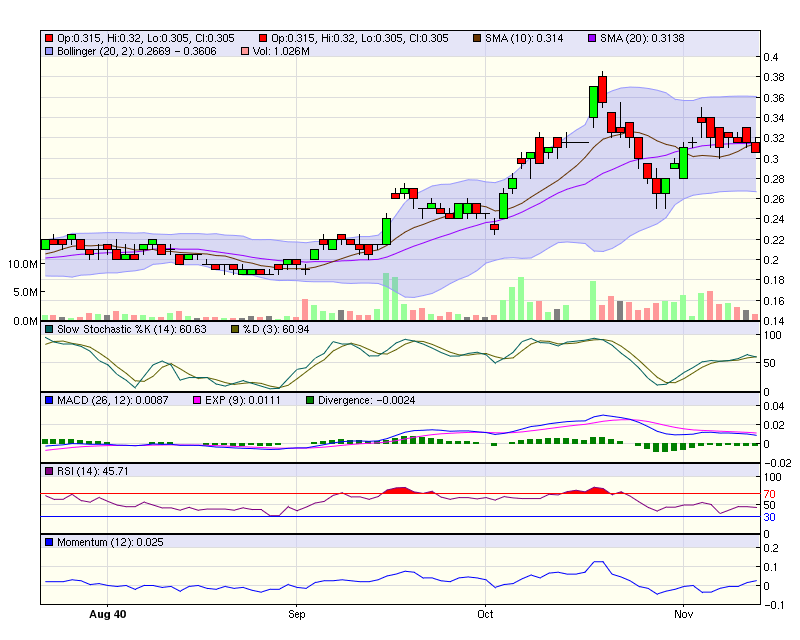Toggle the EXP (9) signal line legend
The width and height of the screenshot is (800, 640).
tap(196, 398)
